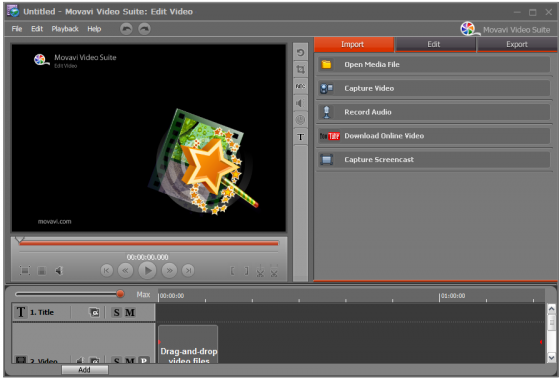Click the timeline zoom slider handle

click(x=120, y=294)
